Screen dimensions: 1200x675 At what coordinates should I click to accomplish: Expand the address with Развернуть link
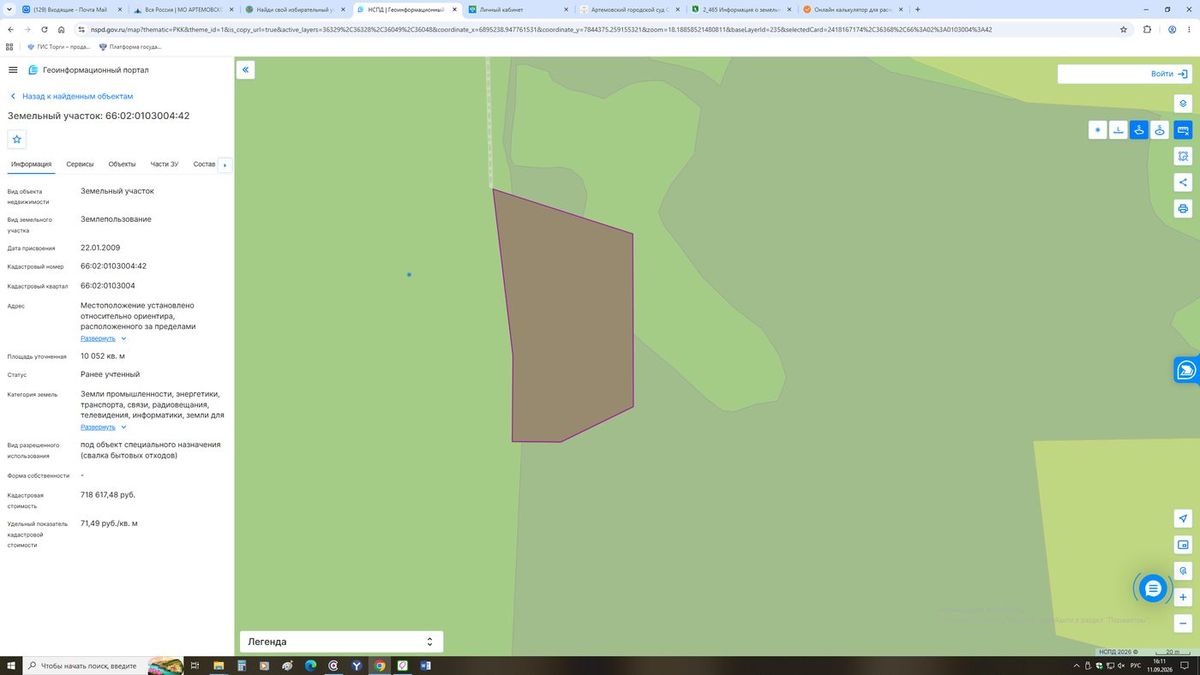104,338
